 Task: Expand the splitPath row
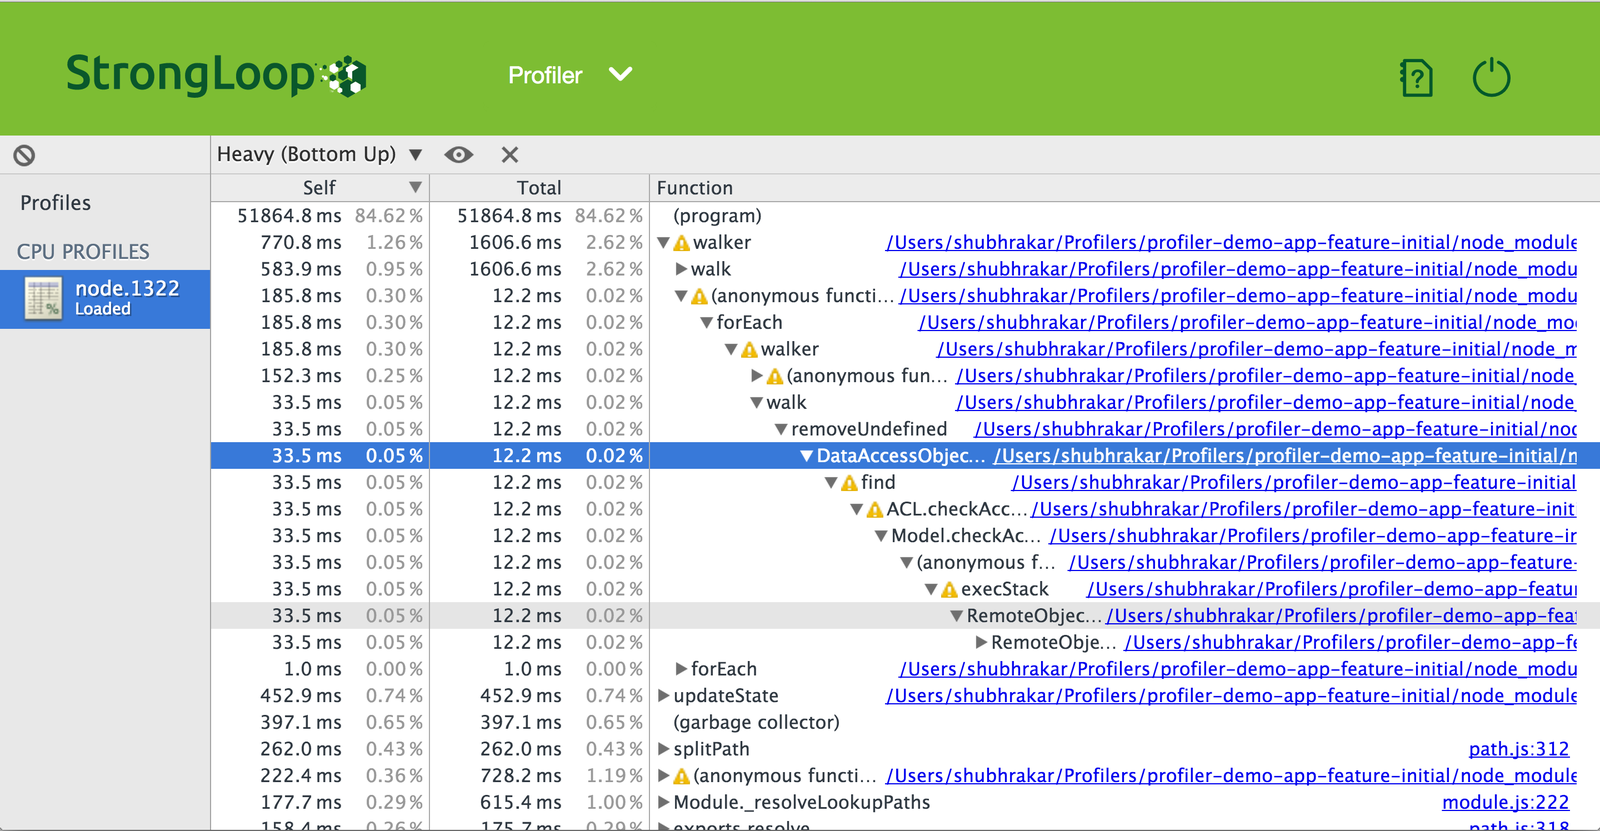(663, 749)
